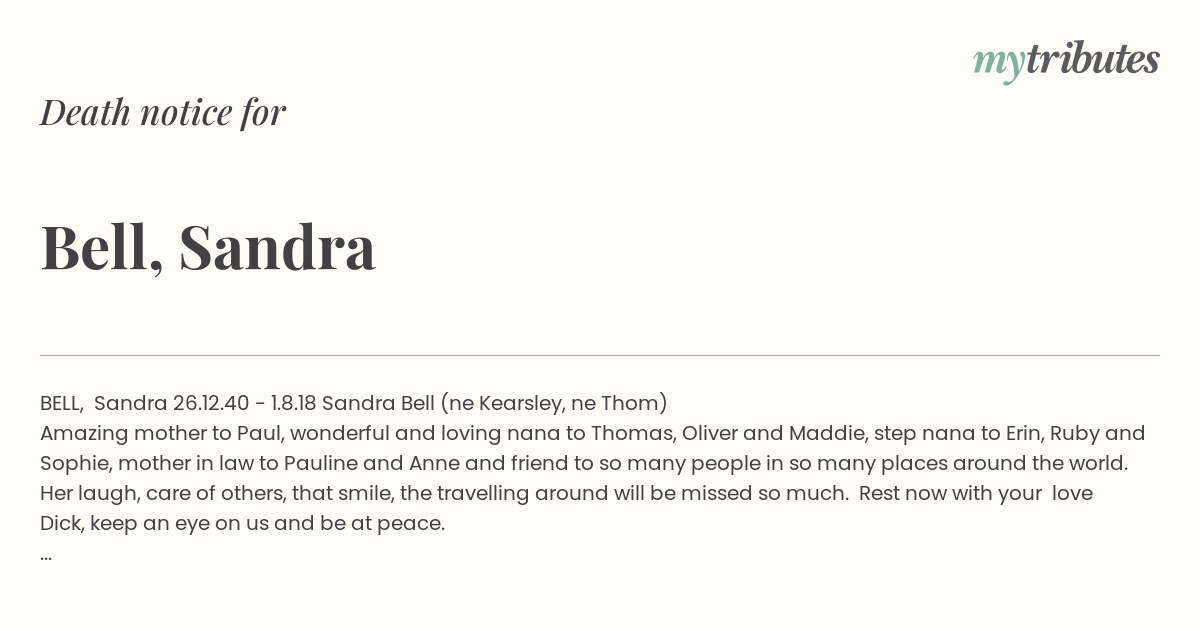This screenshot has width=1200, height=630.
Task: Click the "Her laugh, care of others" phrase
Action: pyautogui.click(x=158, y=493)
